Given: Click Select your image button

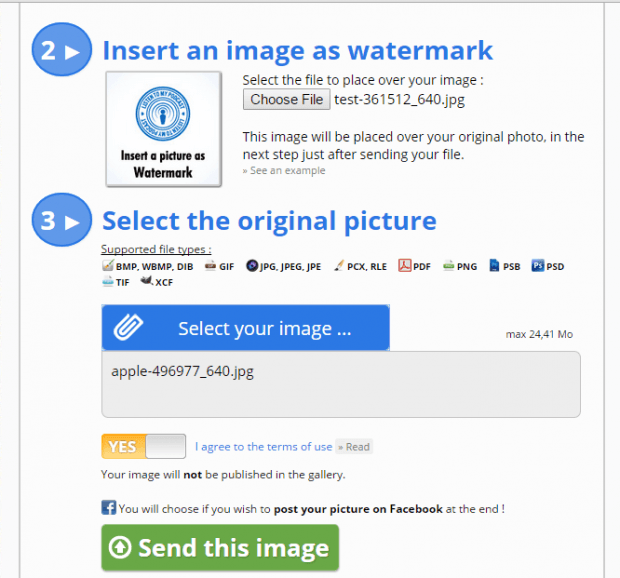Looking at the screenshot, I should [x=246, y=327].
